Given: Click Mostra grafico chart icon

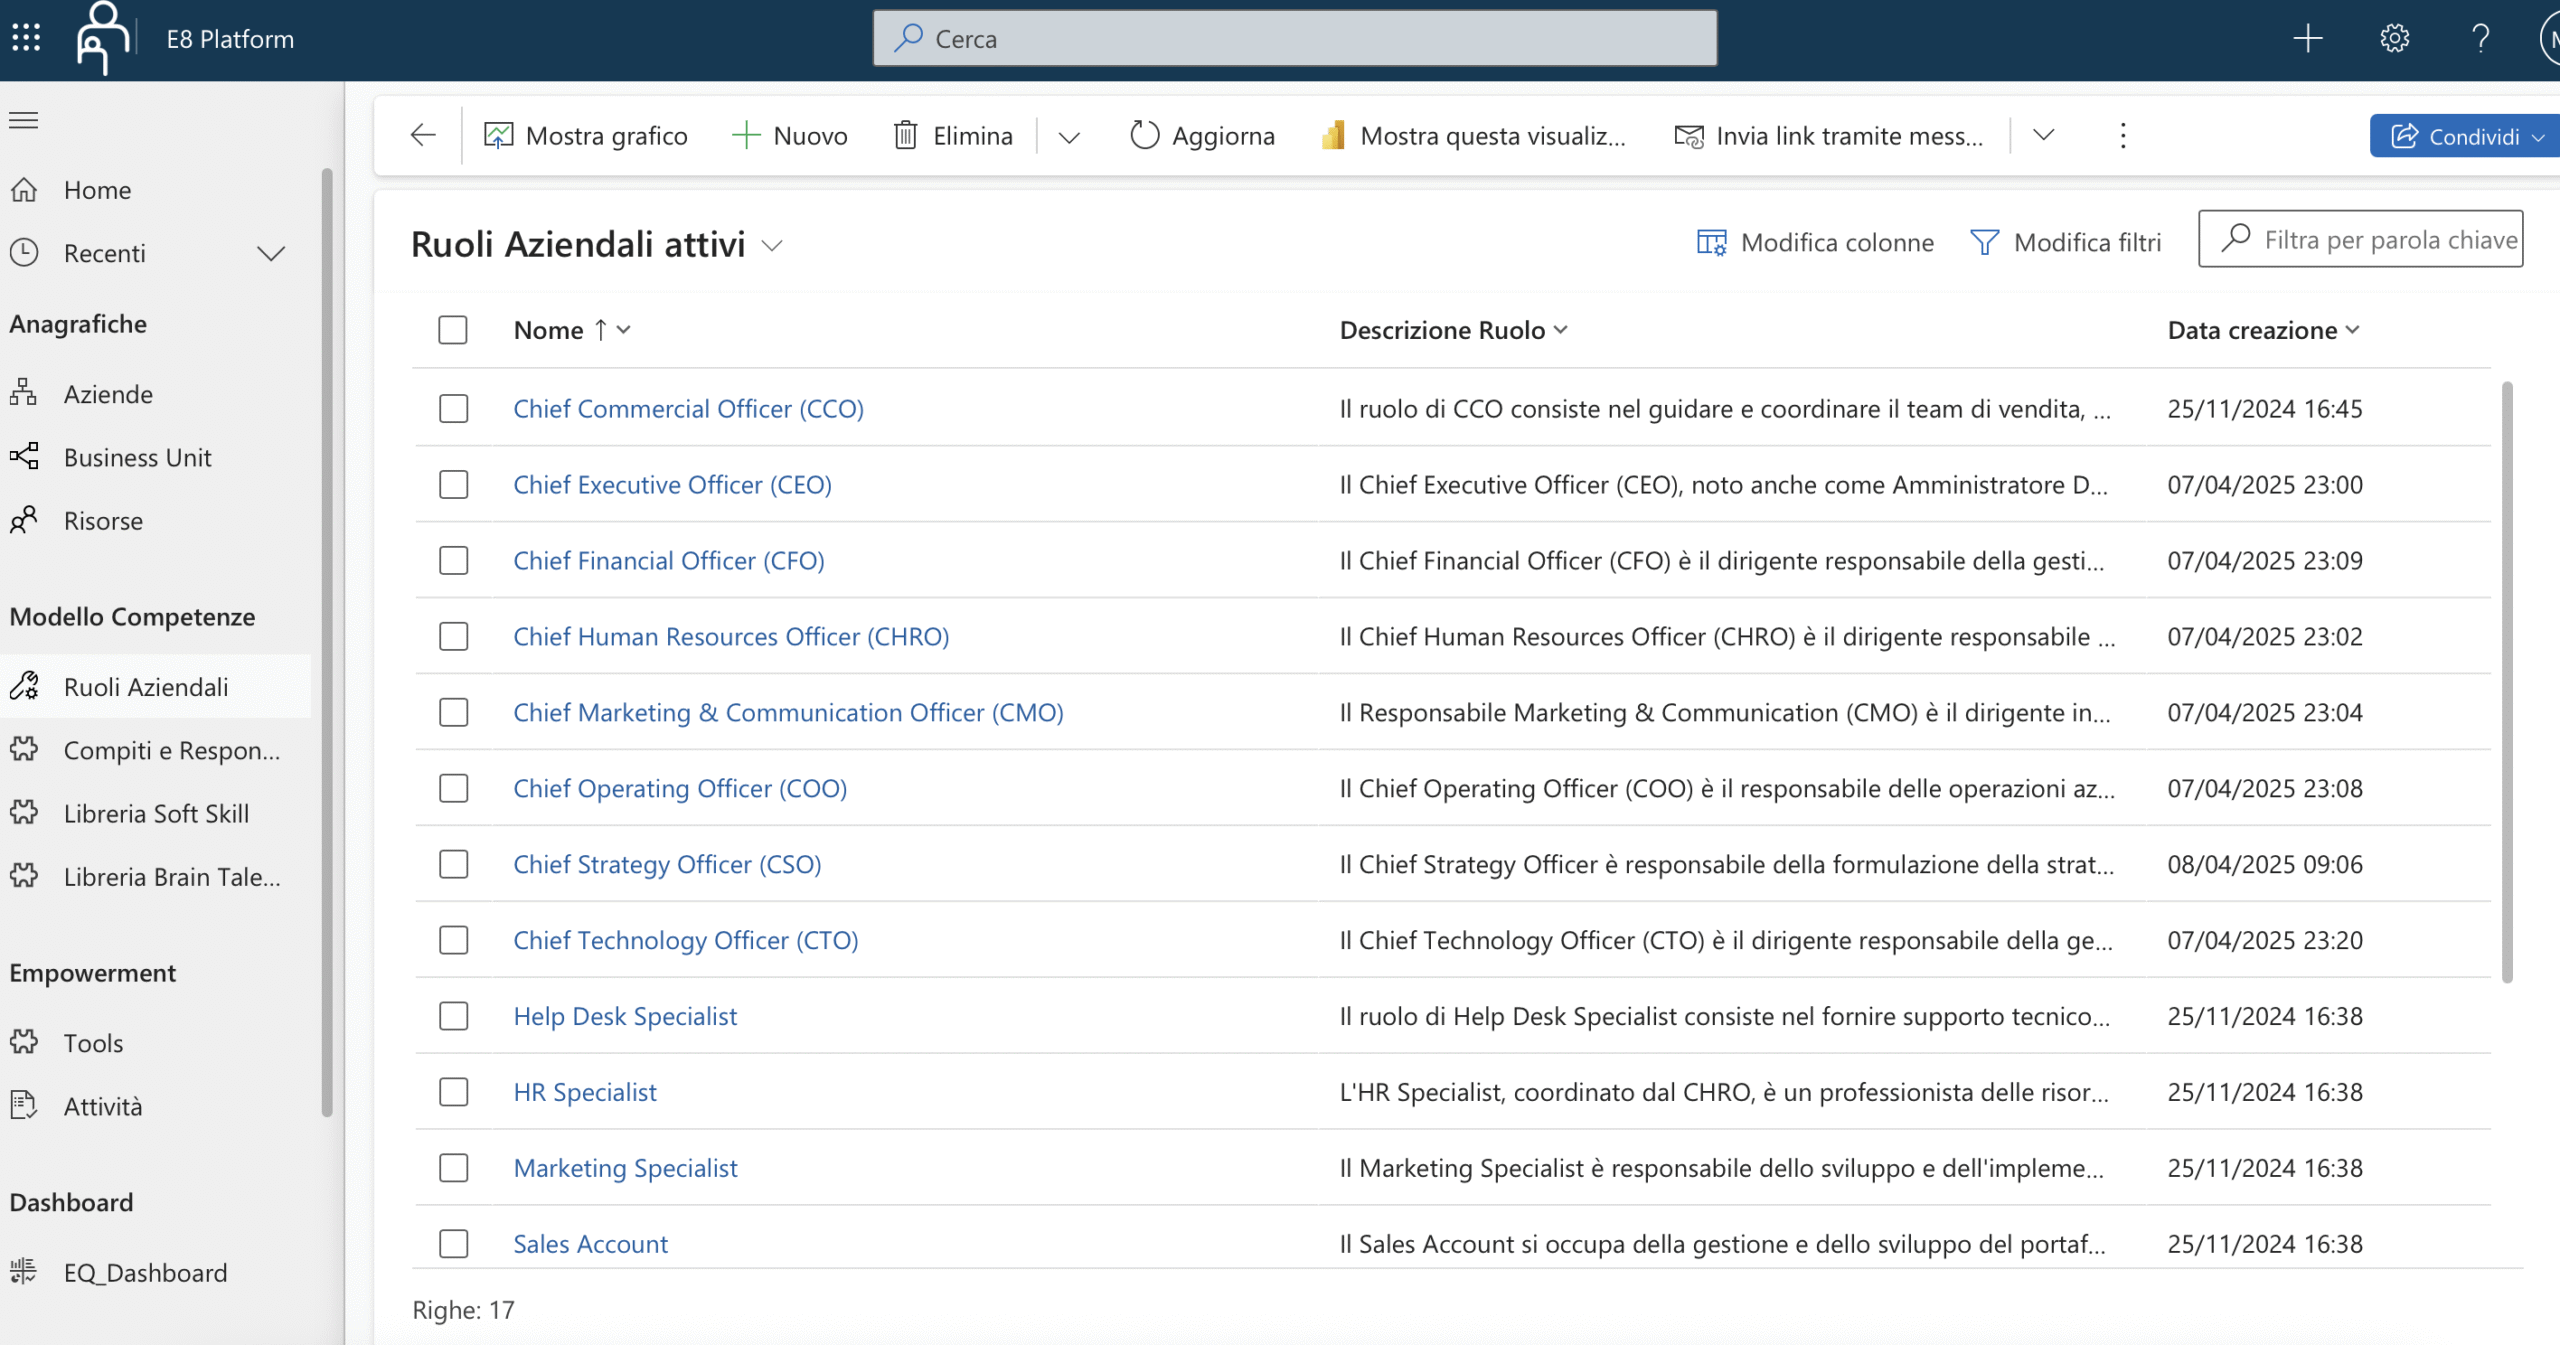Looking at the screenshot, I should (x=498, y=135).
